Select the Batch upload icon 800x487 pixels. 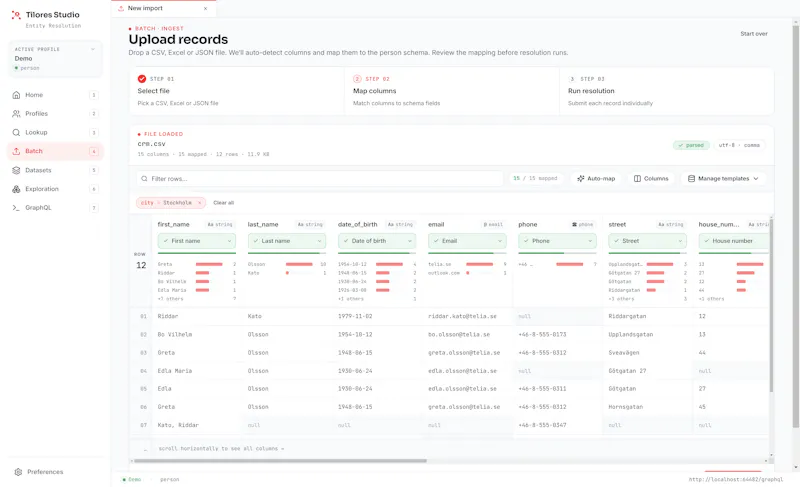[x=16, y=151]
